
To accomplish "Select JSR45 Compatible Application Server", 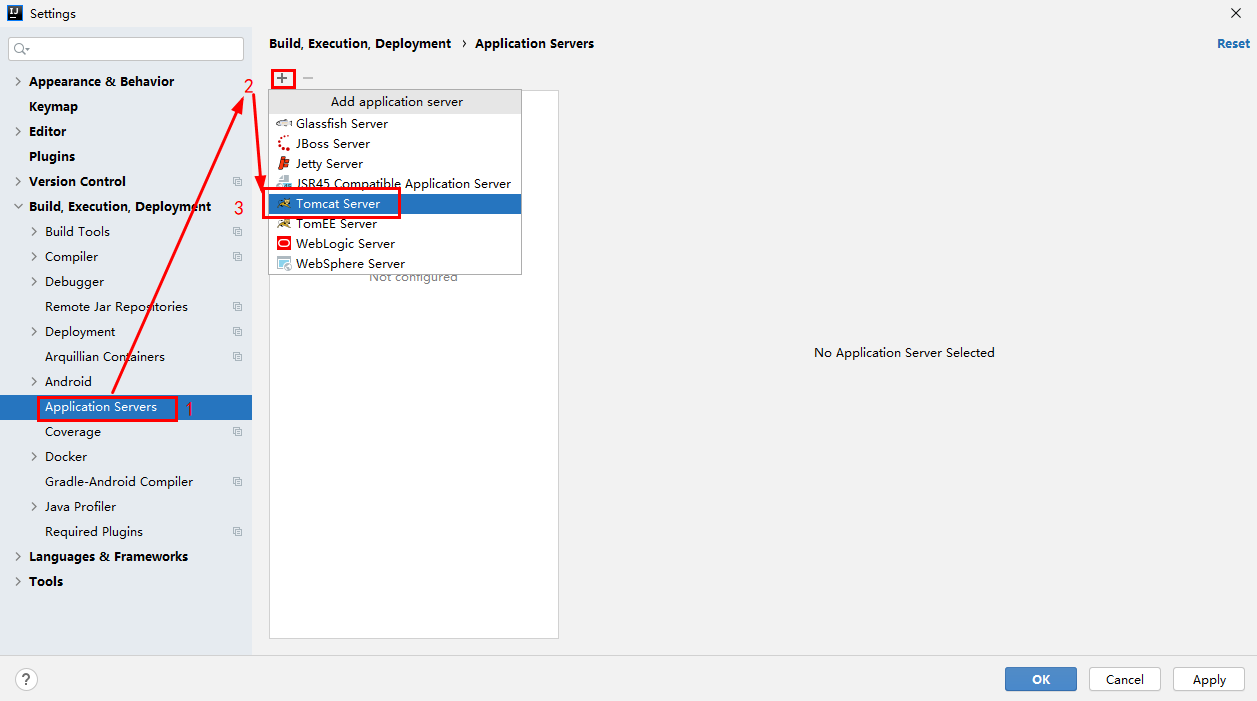I will [395, 184].
